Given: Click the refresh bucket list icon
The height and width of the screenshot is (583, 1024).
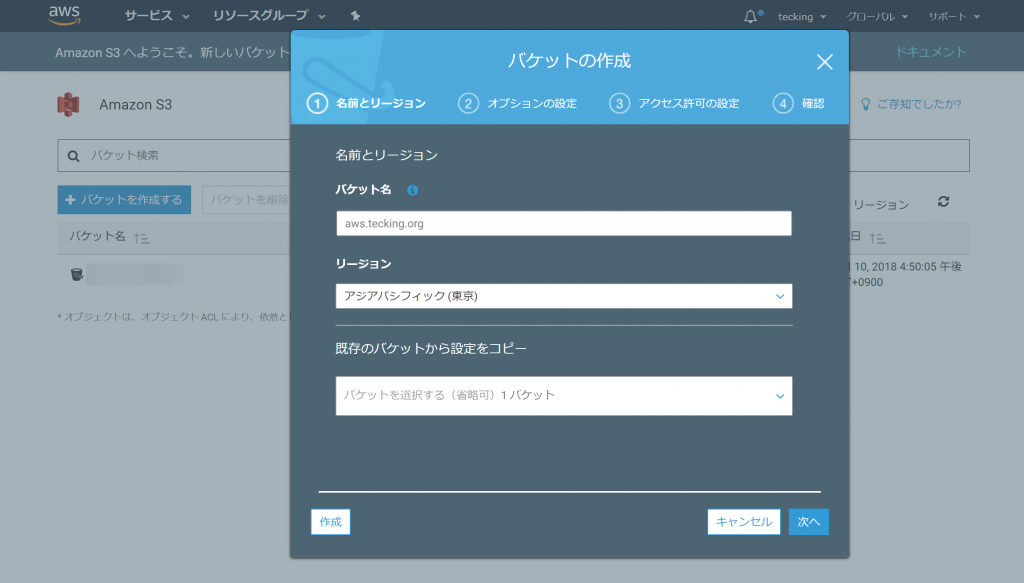Looking at the screenshot, I should 943,202.
